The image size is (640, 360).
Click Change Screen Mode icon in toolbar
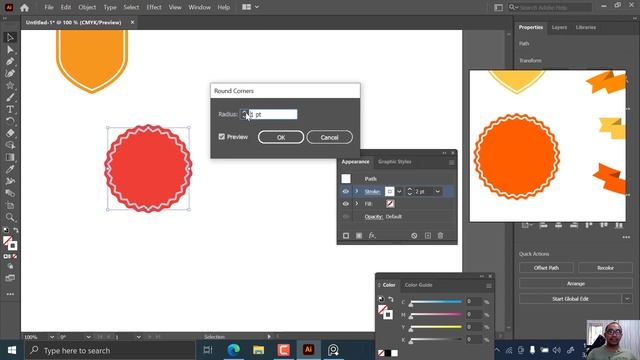pyautogui.click(x=10, y=278)
